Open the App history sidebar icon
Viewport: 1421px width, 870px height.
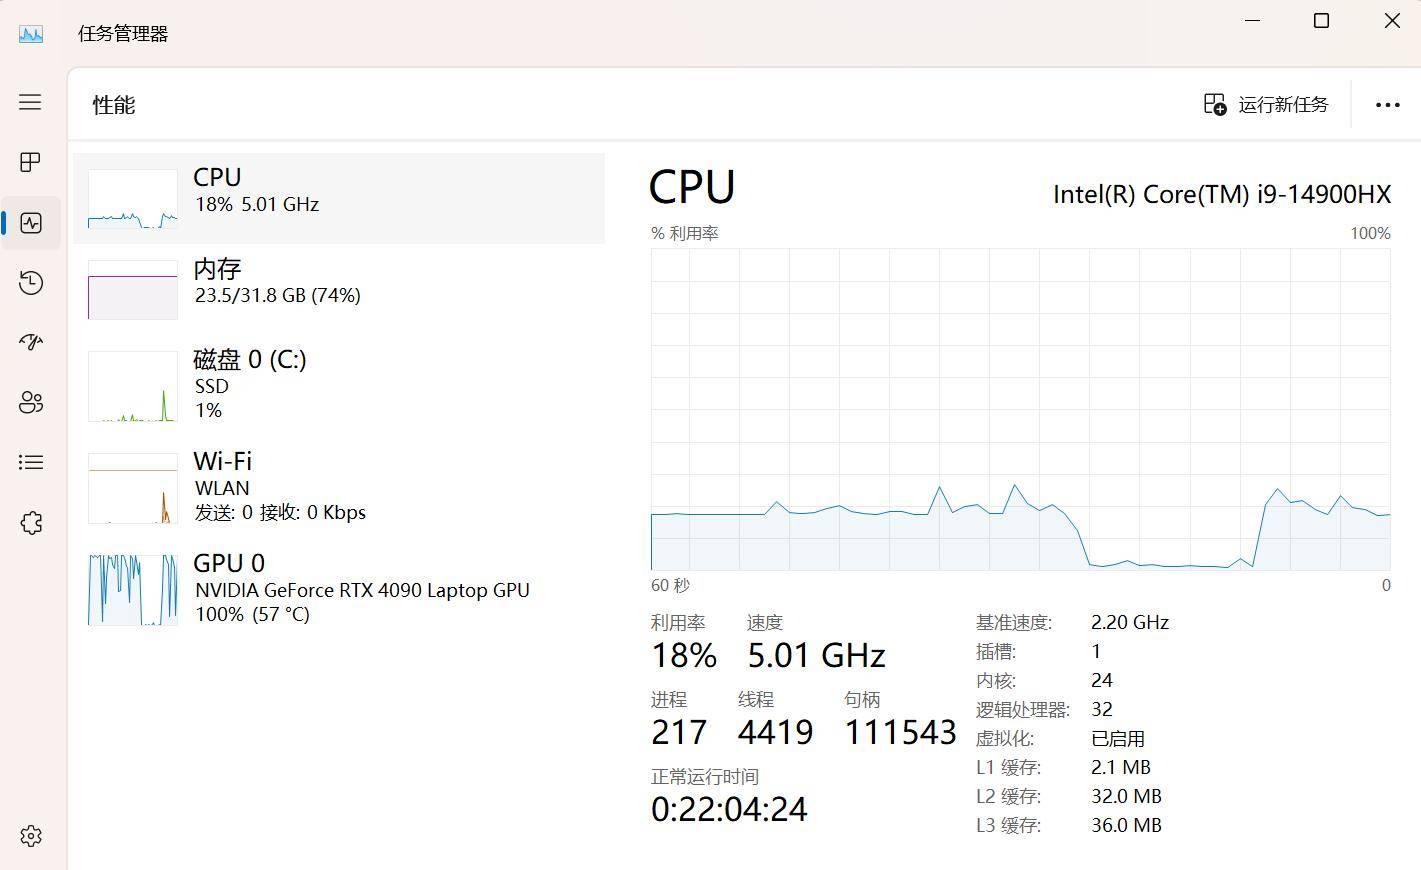click(31, 283)
